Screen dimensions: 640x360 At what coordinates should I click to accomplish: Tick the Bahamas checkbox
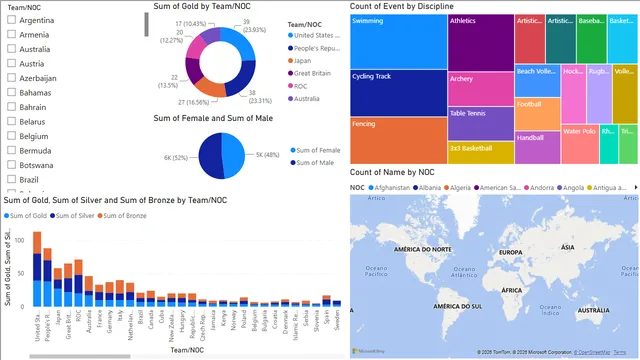coord(12,92)
